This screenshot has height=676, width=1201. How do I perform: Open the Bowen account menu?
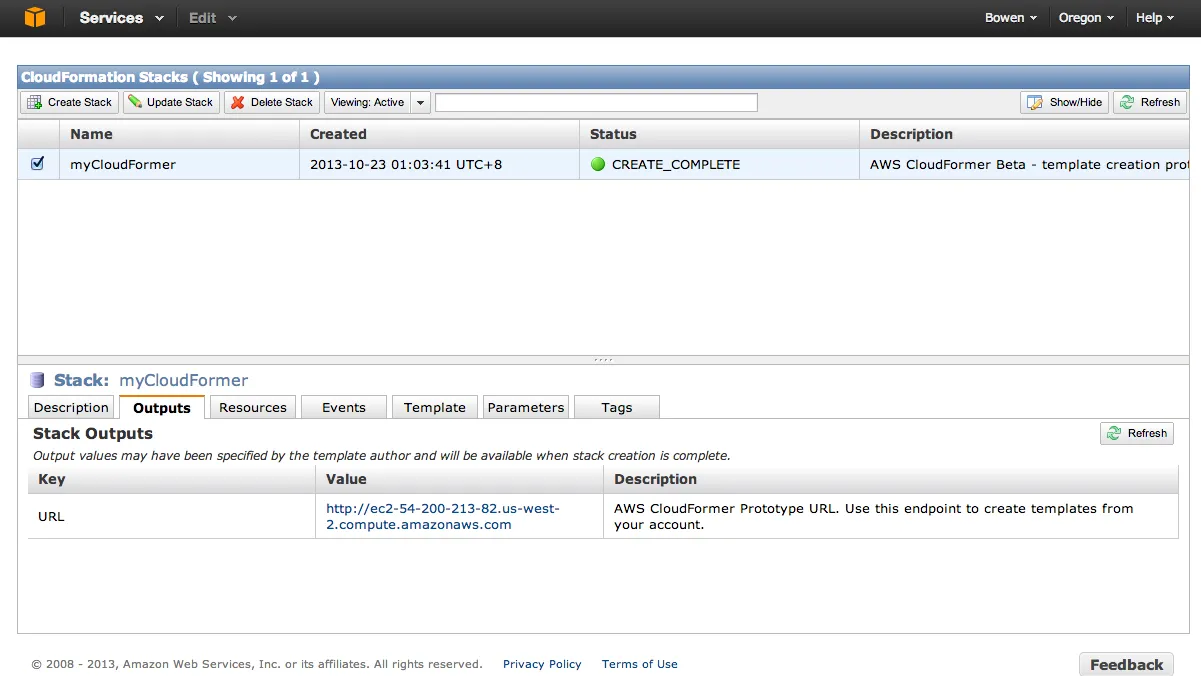coord(1011,18)
